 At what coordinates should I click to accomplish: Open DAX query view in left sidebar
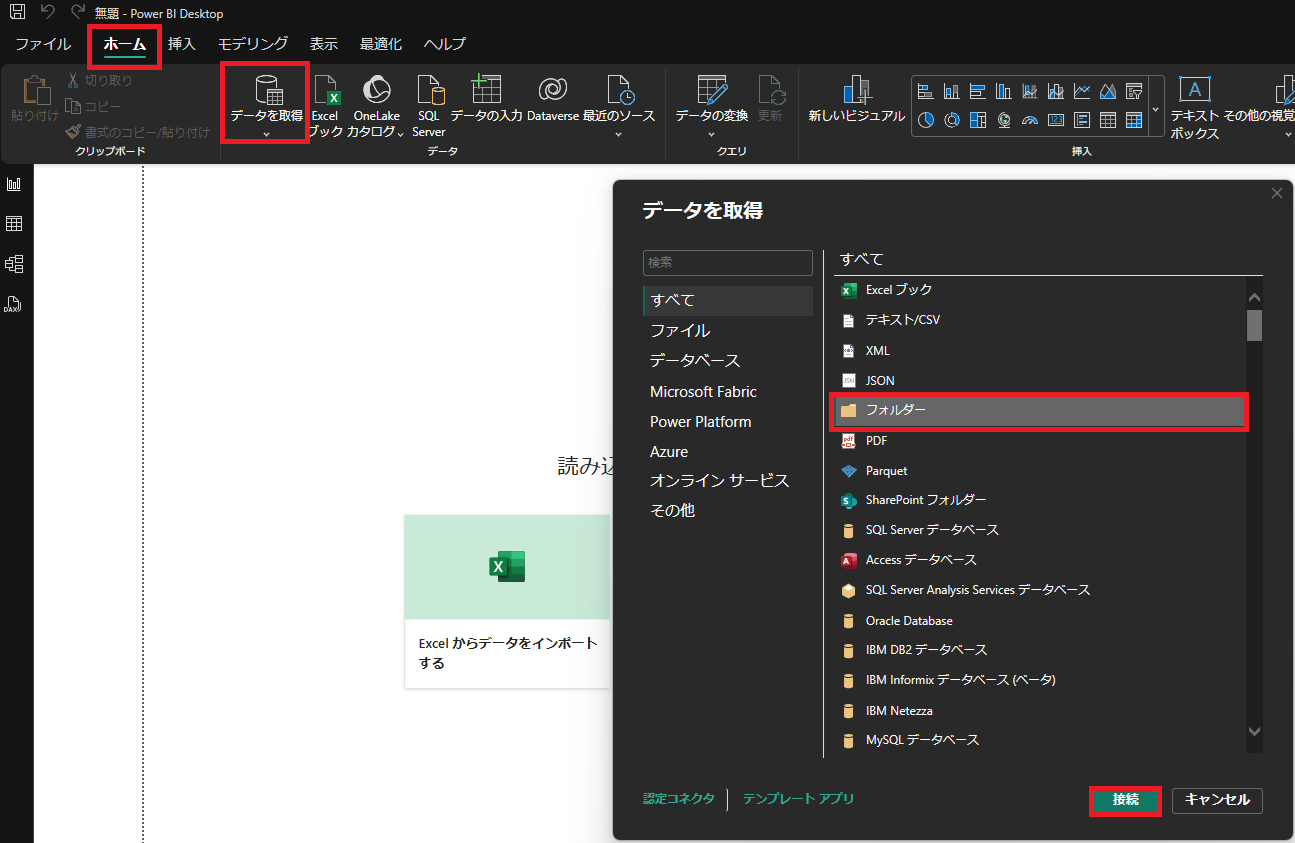click(14, 304)
